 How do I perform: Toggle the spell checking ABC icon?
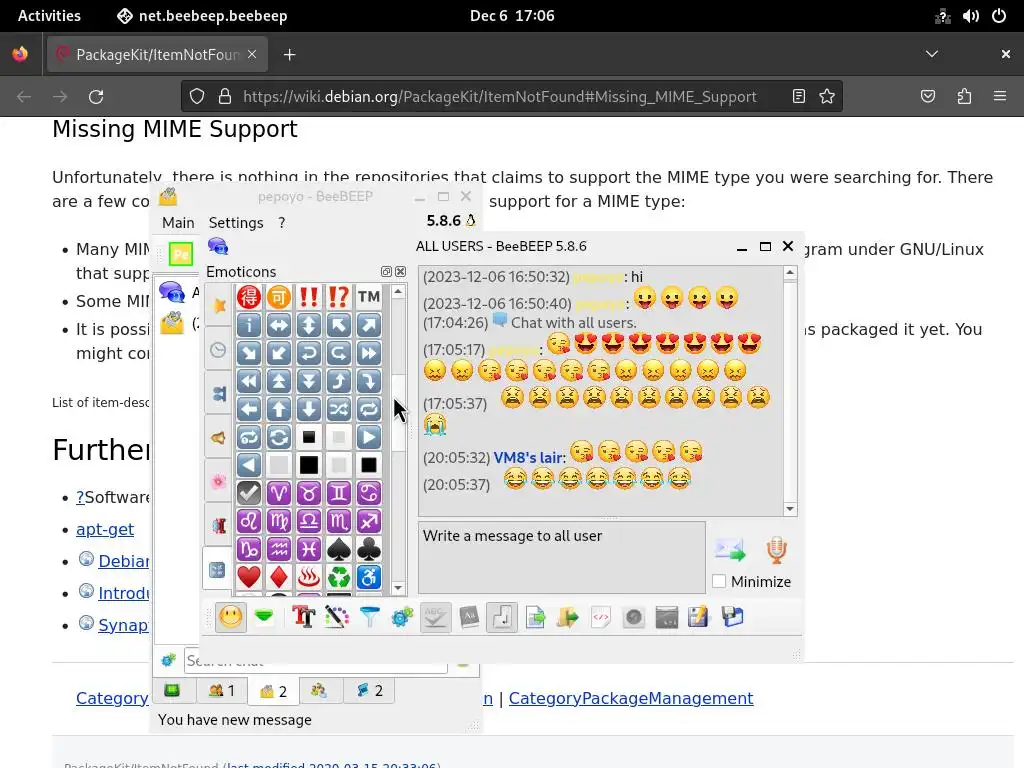(436, 617)
